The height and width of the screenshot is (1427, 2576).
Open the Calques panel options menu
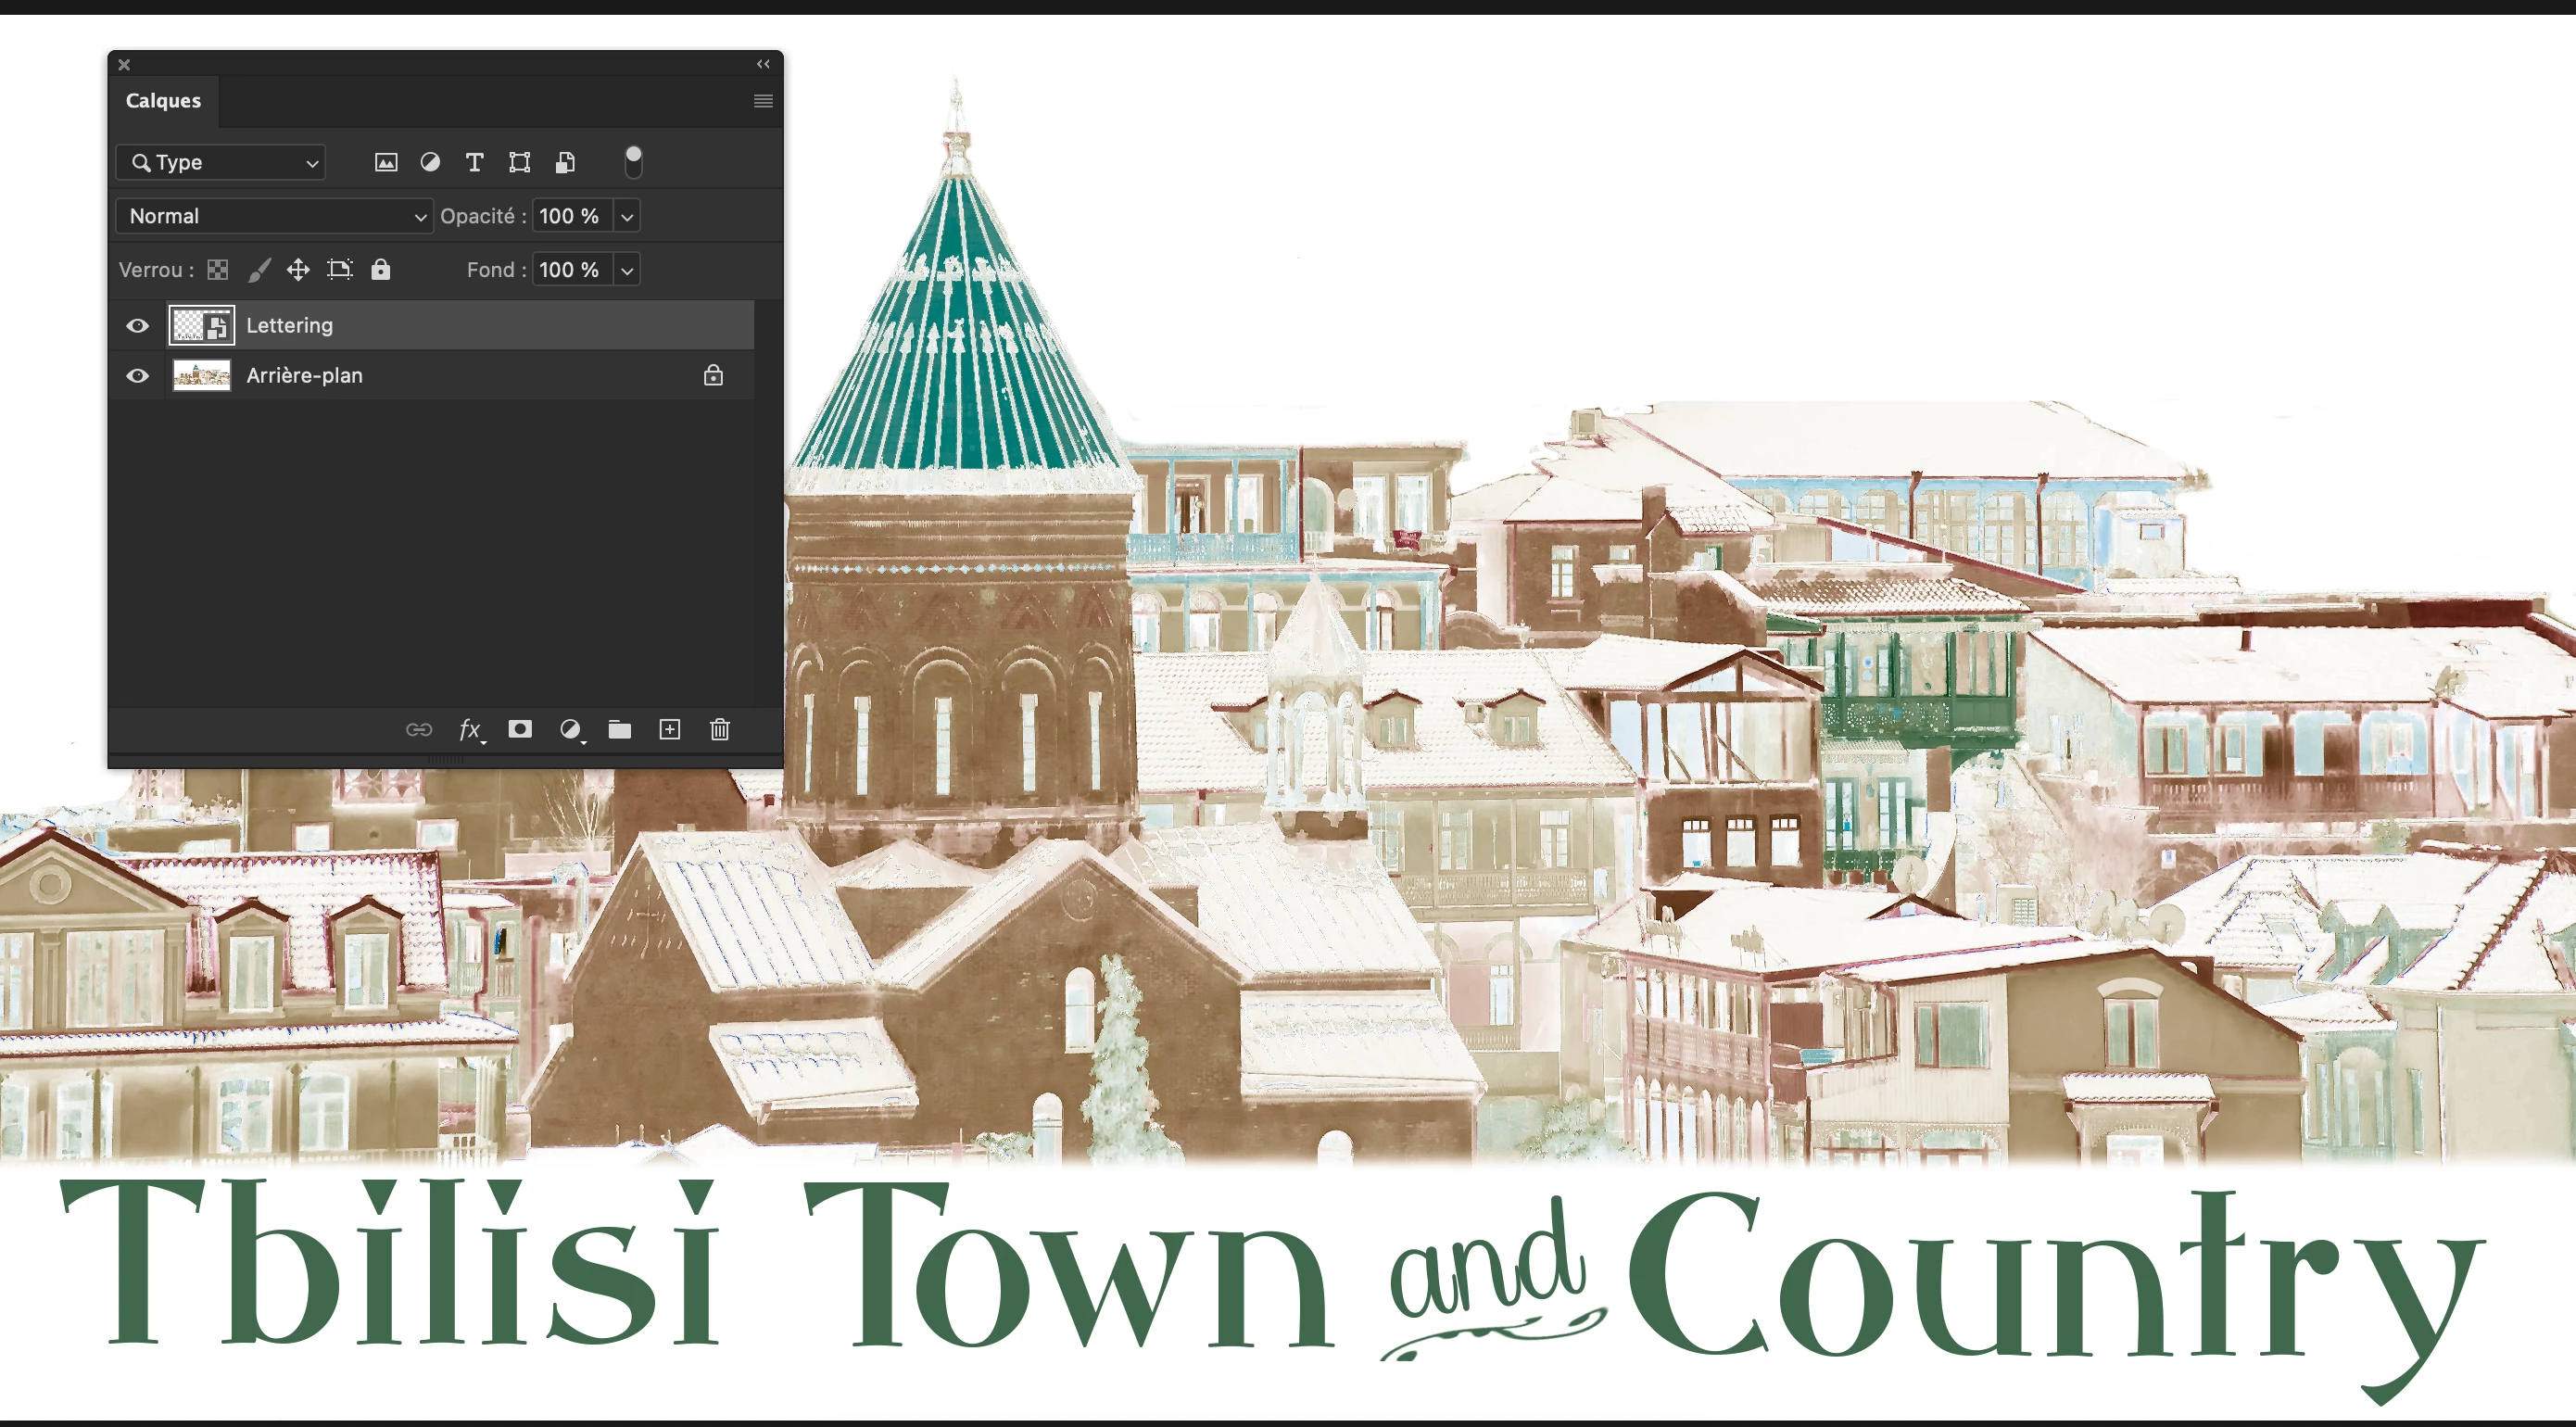[x=763, y=101]
